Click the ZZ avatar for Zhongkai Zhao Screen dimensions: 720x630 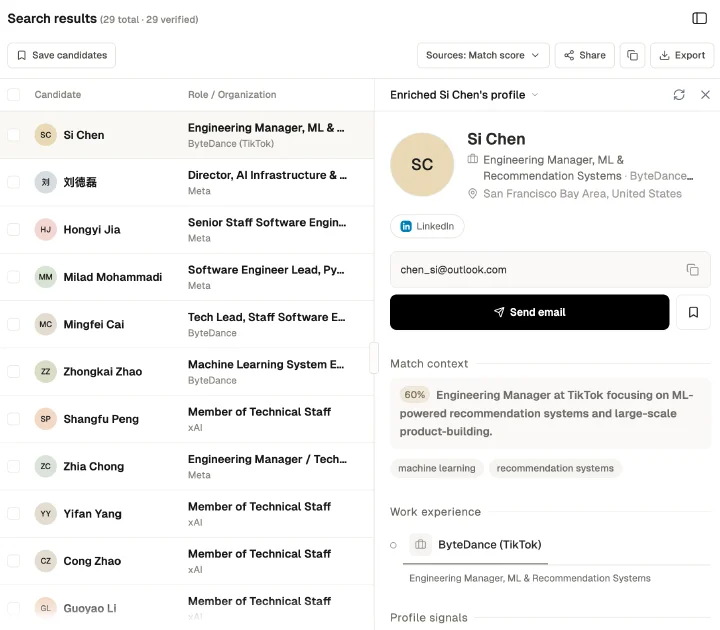[45, 371]
